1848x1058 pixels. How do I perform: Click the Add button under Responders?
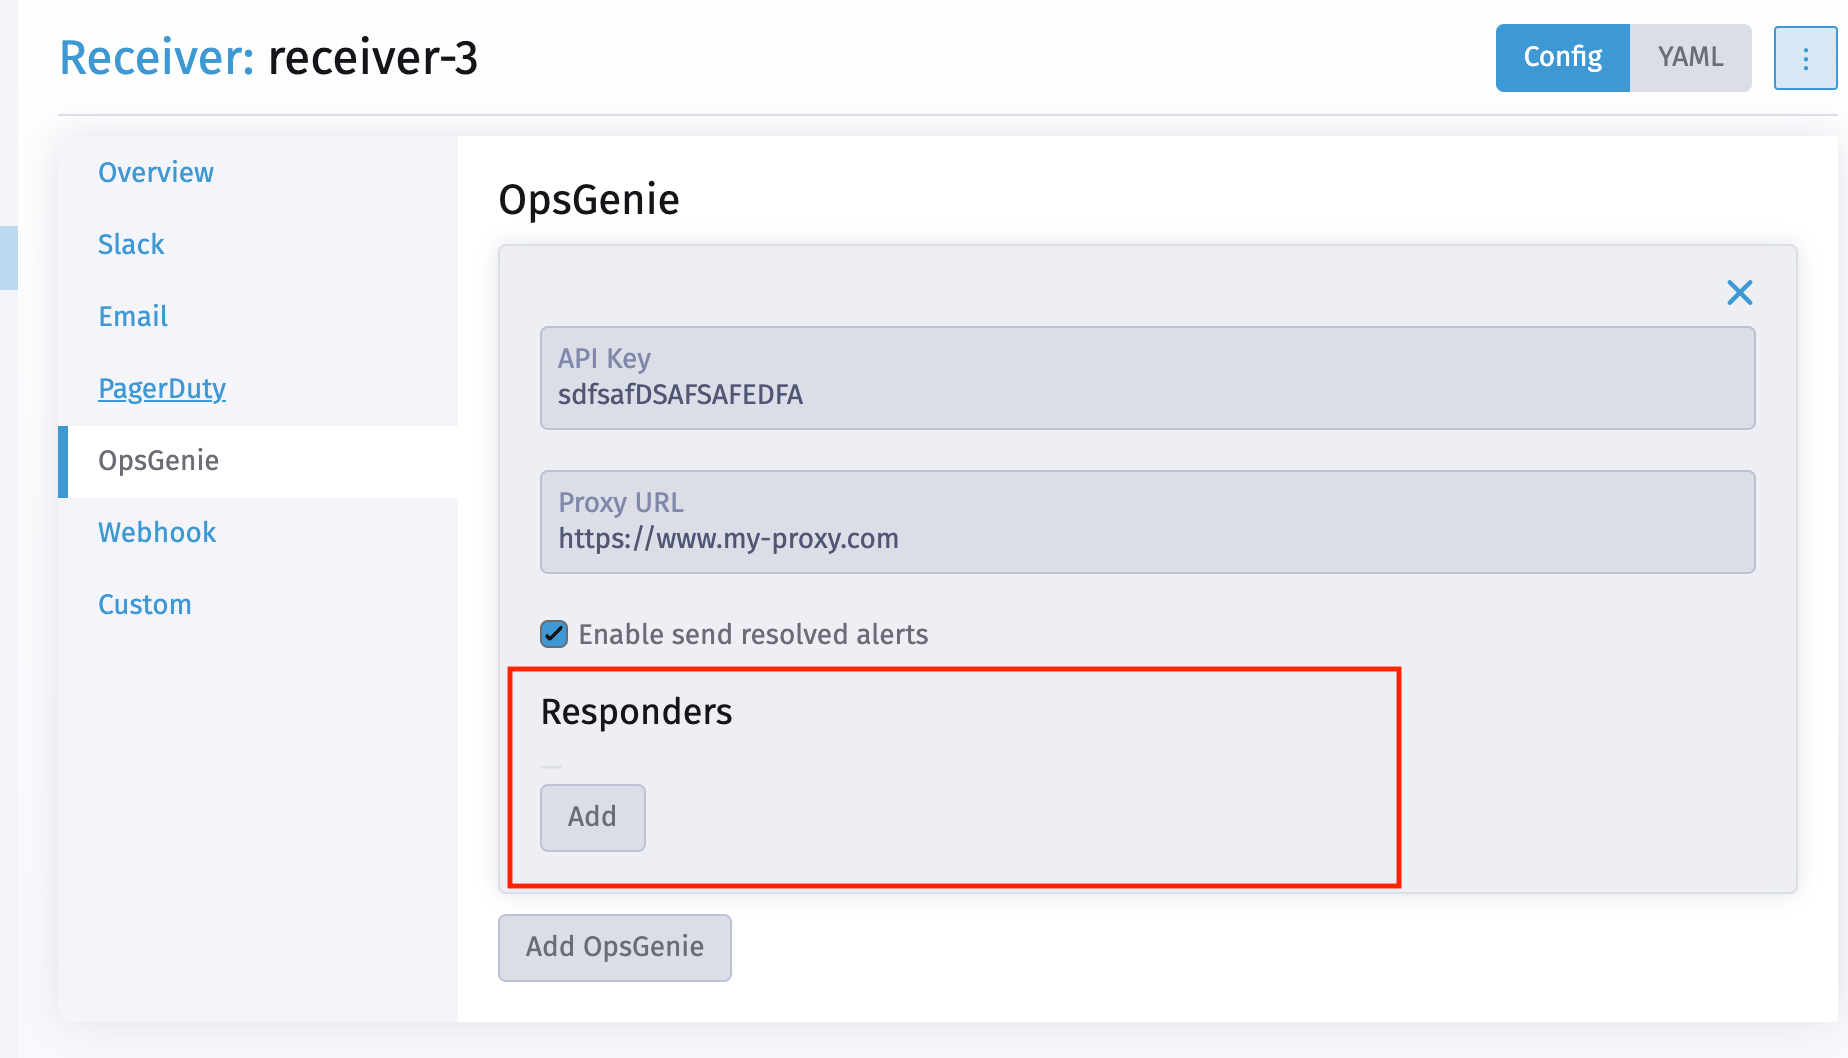(x=592, y=817)
